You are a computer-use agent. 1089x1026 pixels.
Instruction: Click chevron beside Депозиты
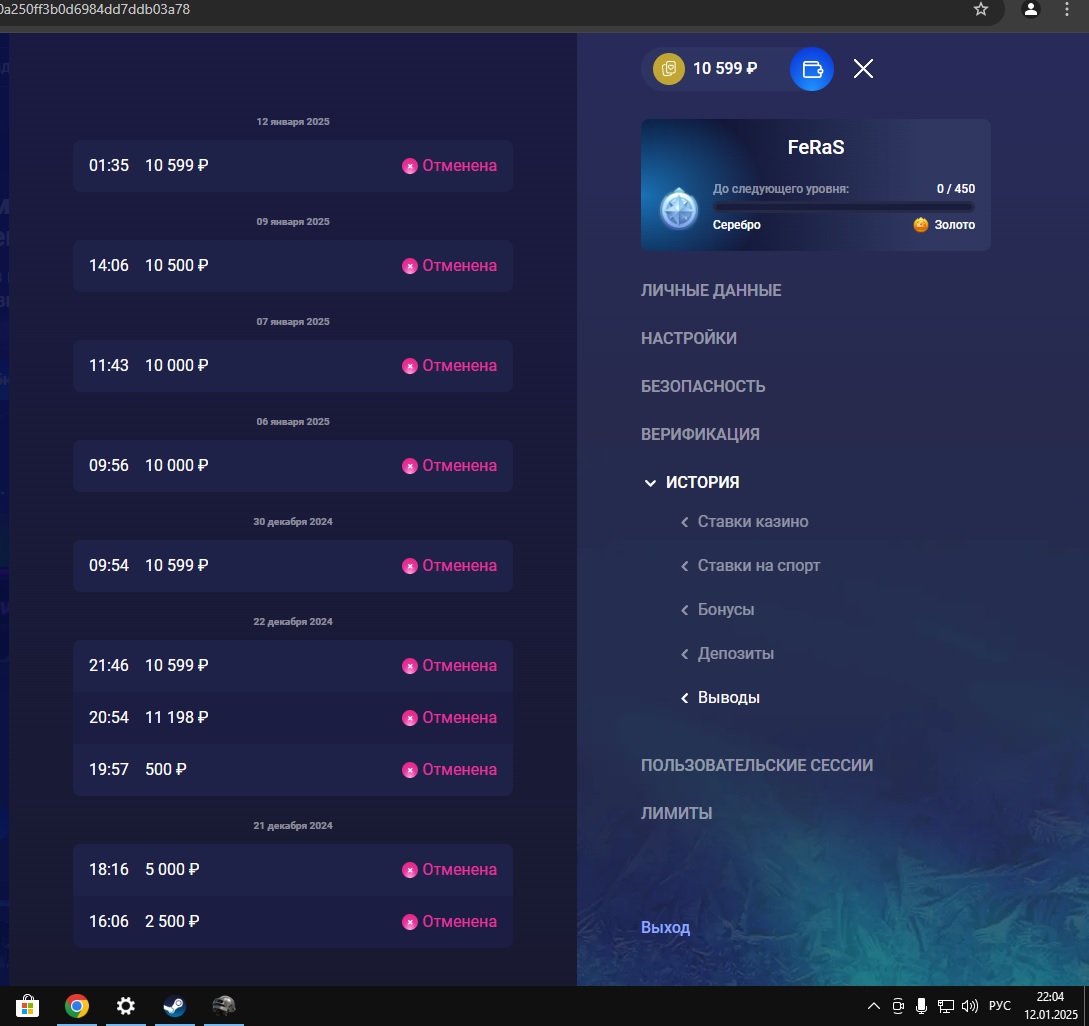685,654
